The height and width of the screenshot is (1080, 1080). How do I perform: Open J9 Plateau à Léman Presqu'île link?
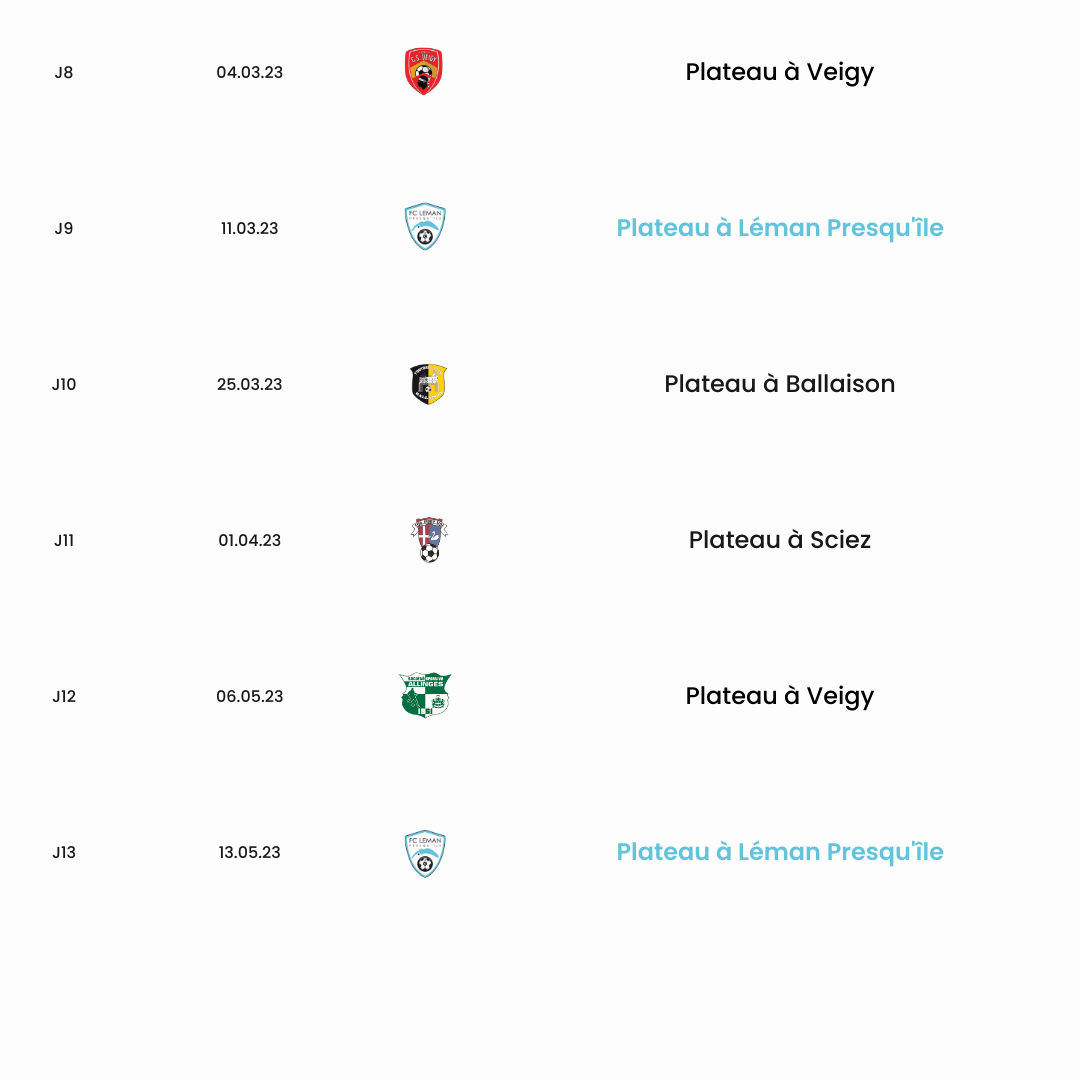tap(780, 228)
